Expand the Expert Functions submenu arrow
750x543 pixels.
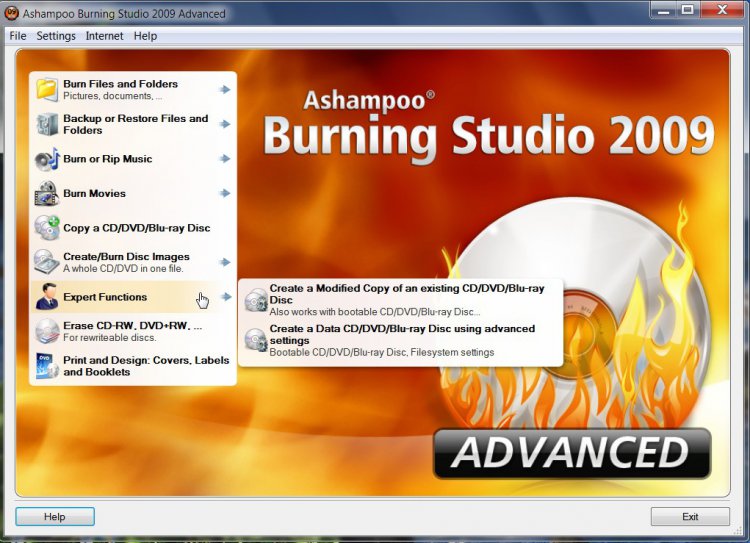226,297
